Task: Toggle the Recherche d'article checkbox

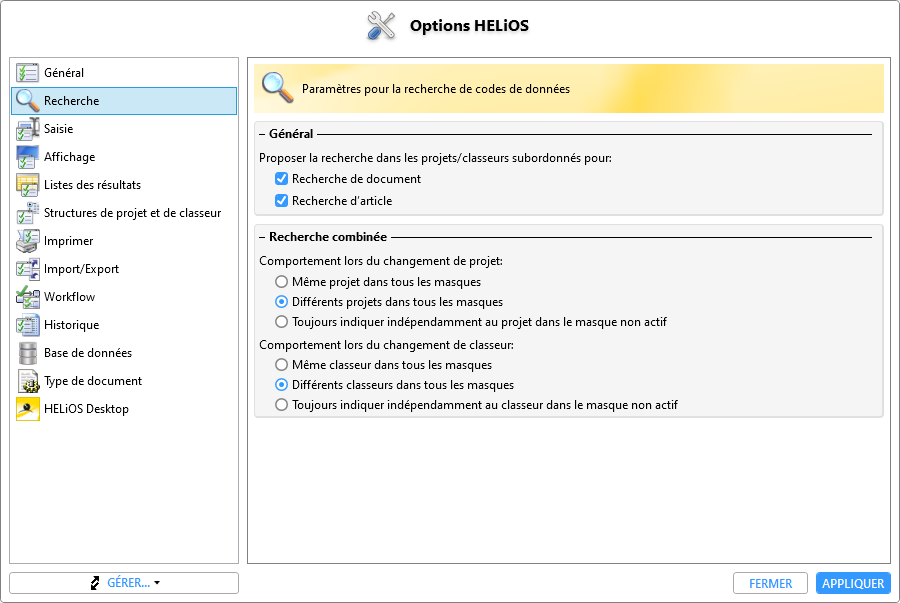Action: coord(281,201)
